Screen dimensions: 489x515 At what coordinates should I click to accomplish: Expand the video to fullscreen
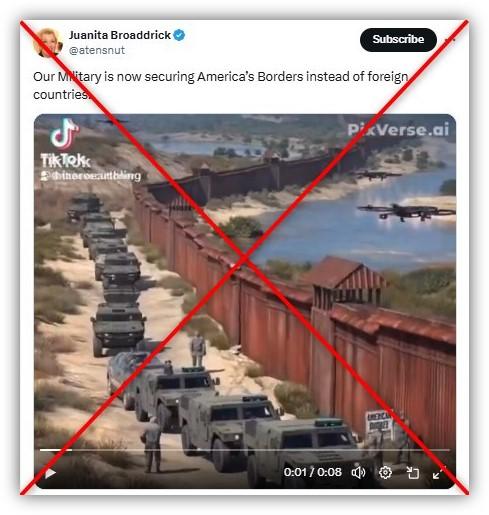(439, 472)
